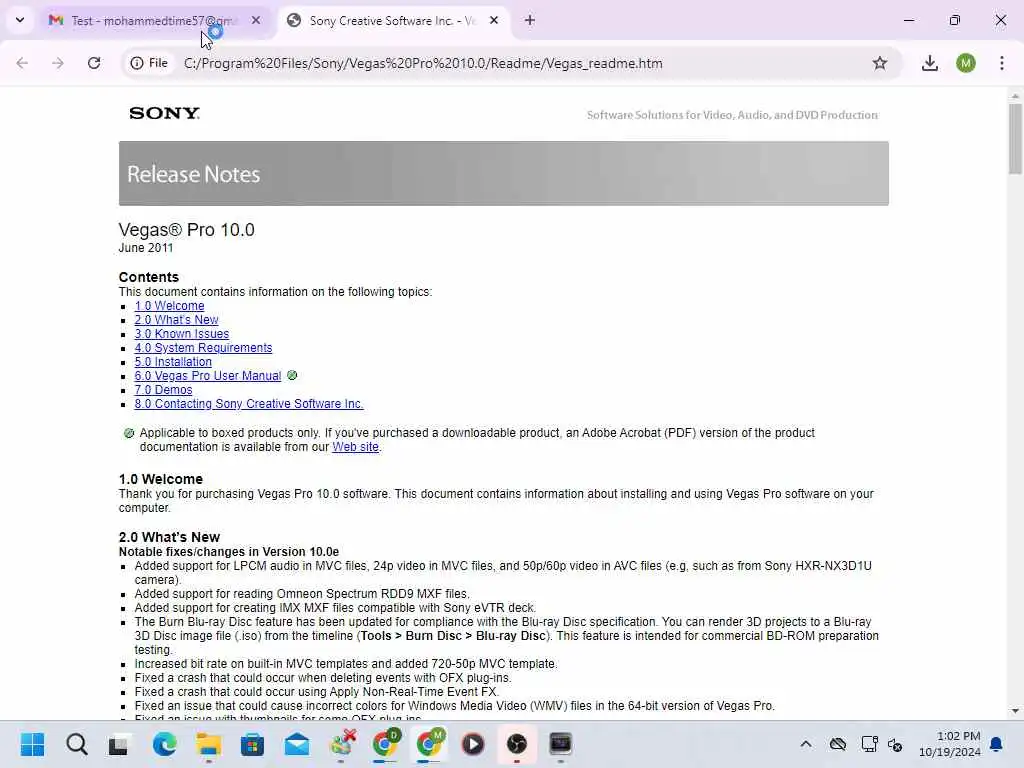
Task: Click the muted volume tray icon
Action: coord(895,744)
